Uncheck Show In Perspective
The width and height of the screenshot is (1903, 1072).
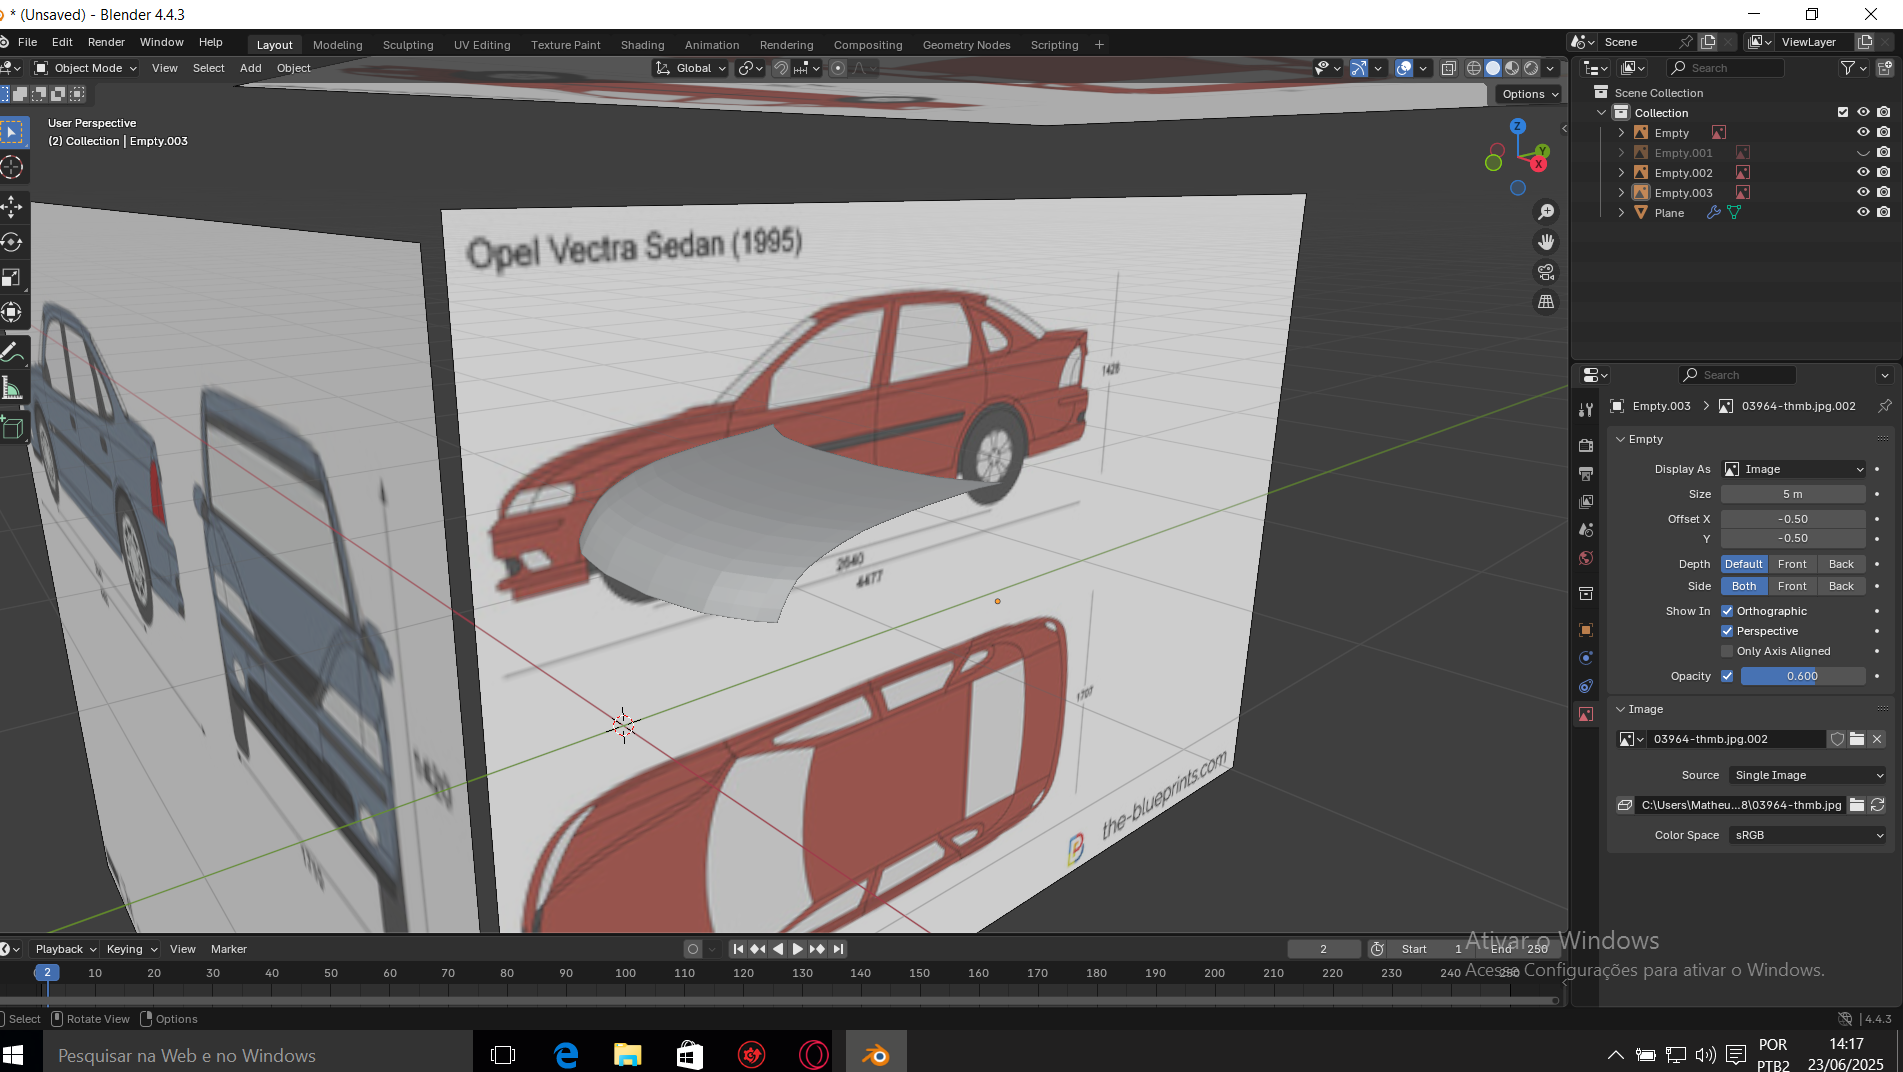tap(1727, 631)
